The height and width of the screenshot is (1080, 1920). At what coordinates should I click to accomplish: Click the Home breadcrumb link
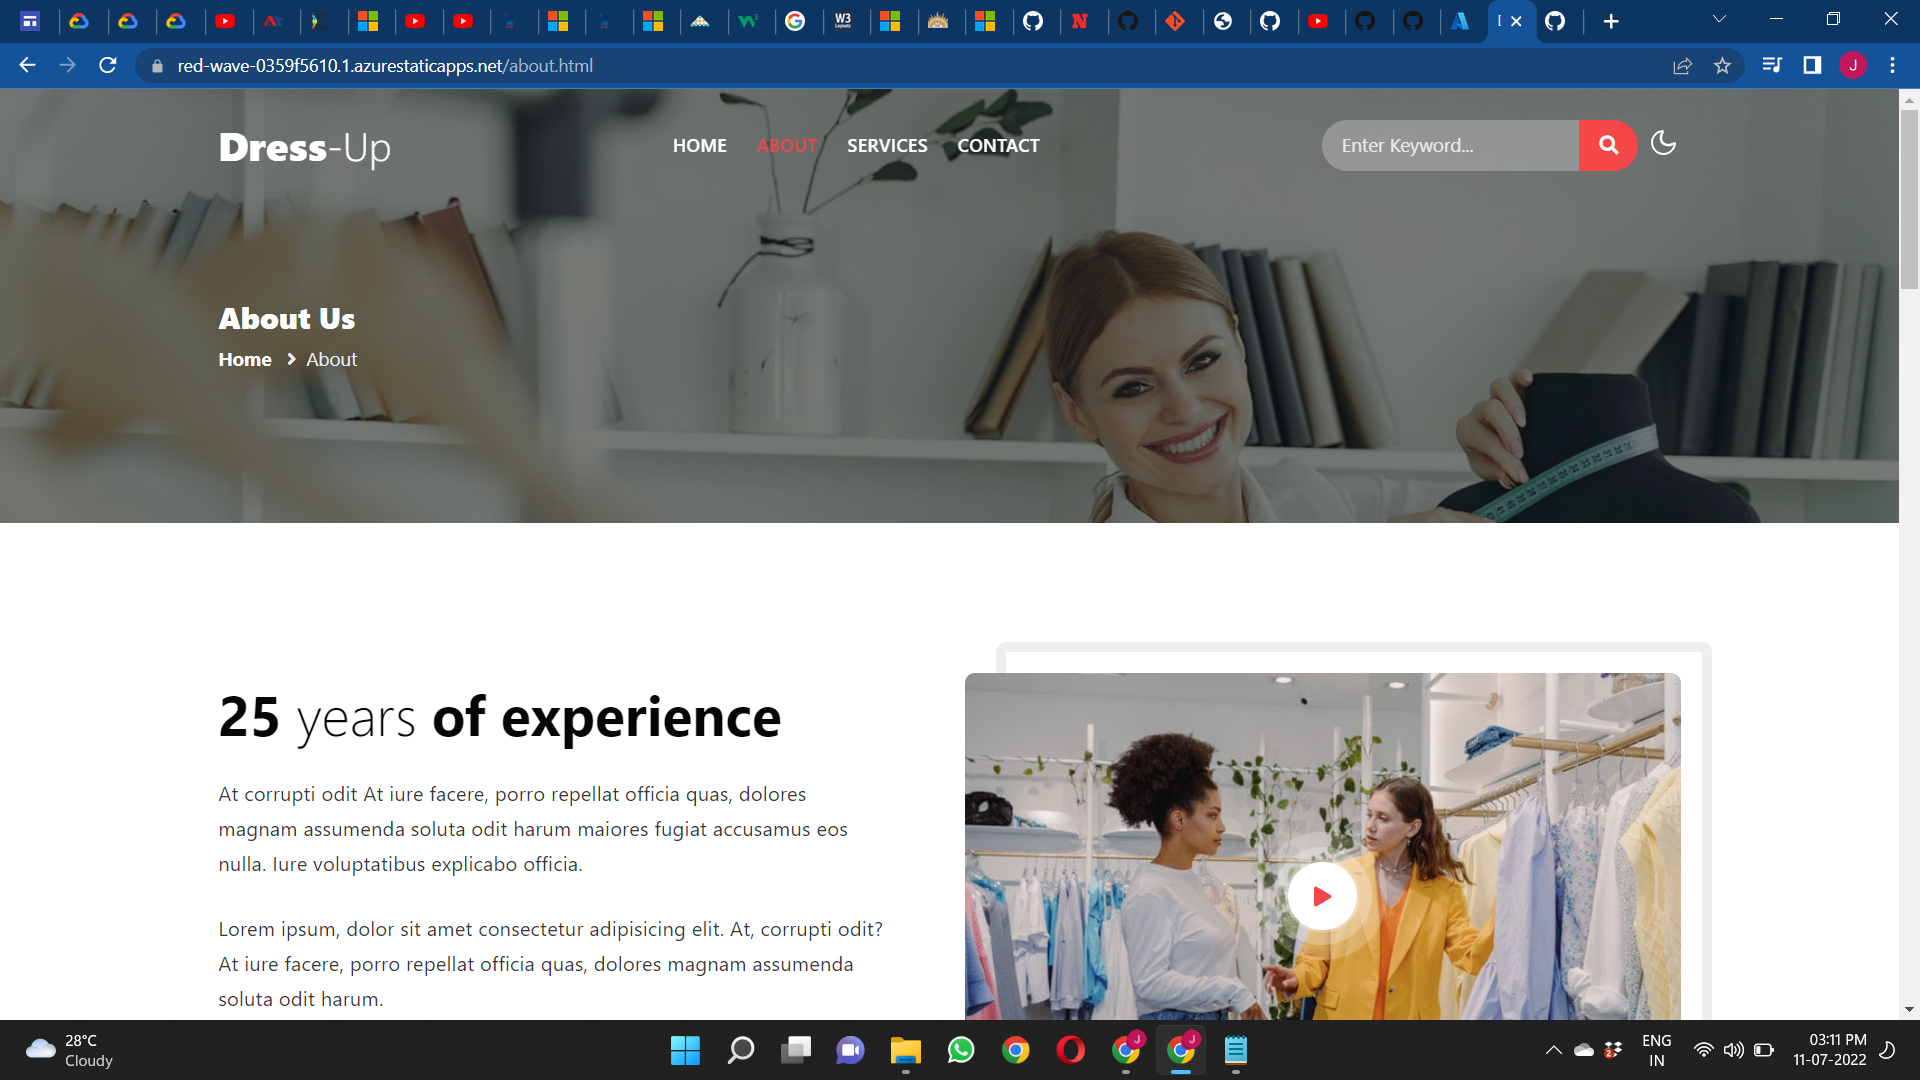click(x=245, y=359)
